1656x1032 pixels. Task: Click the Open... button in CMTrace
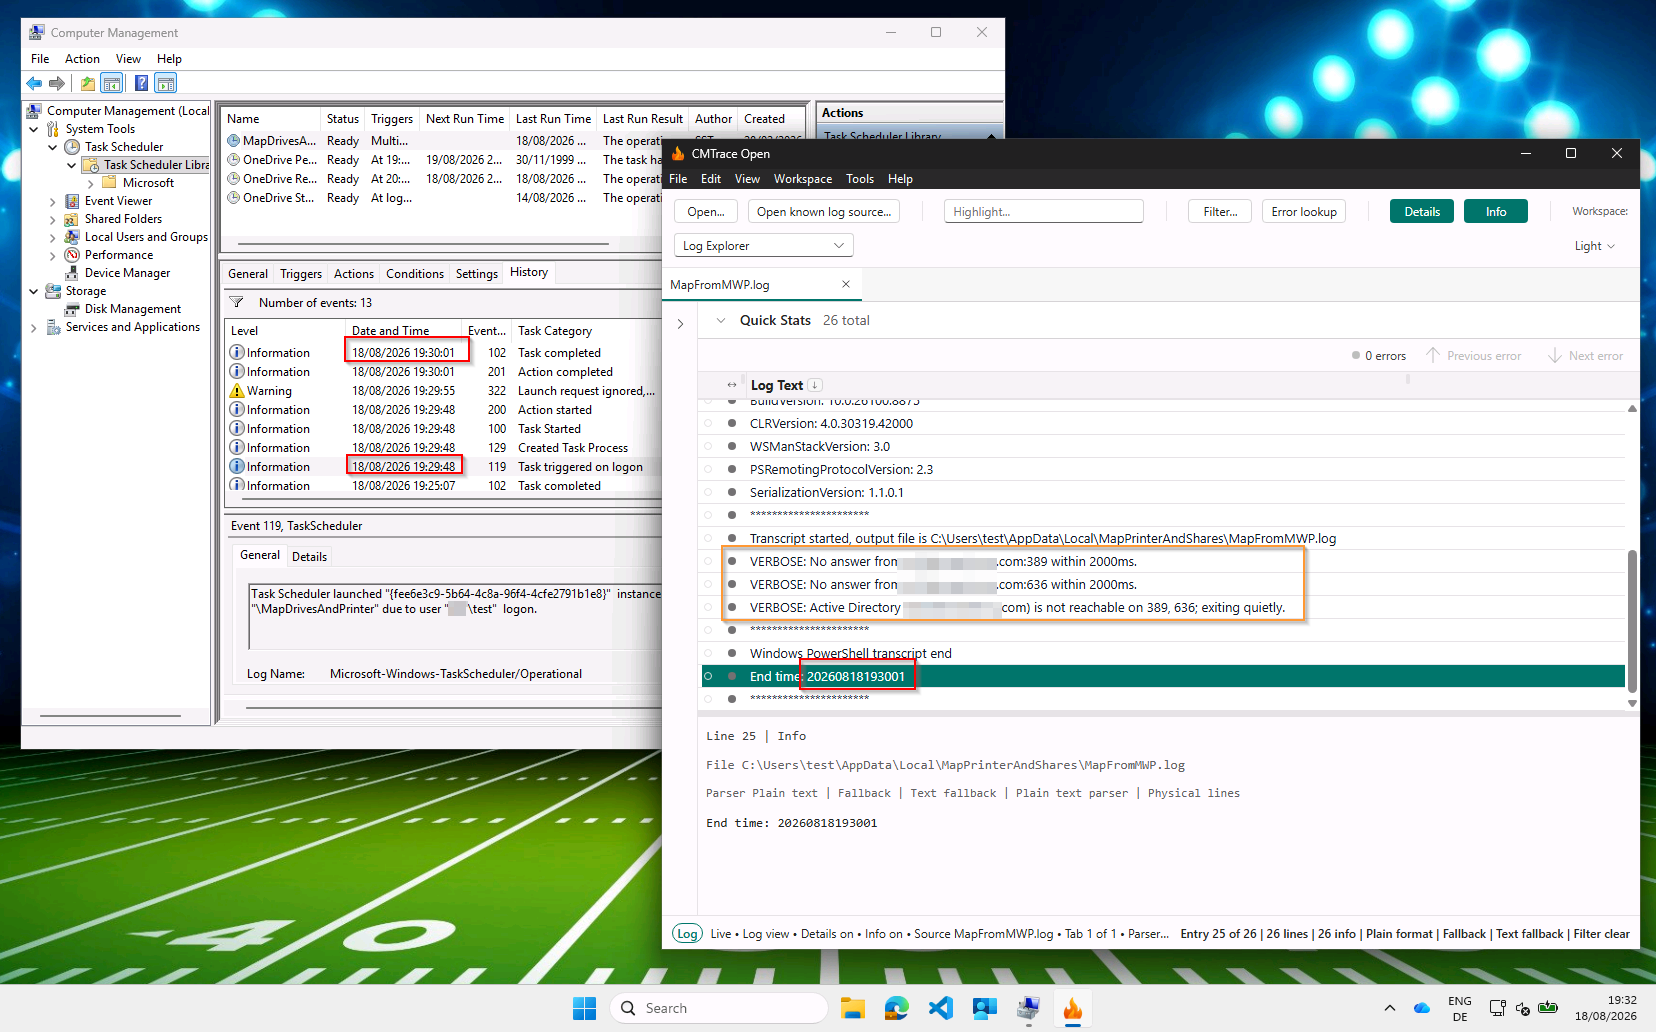706,211
